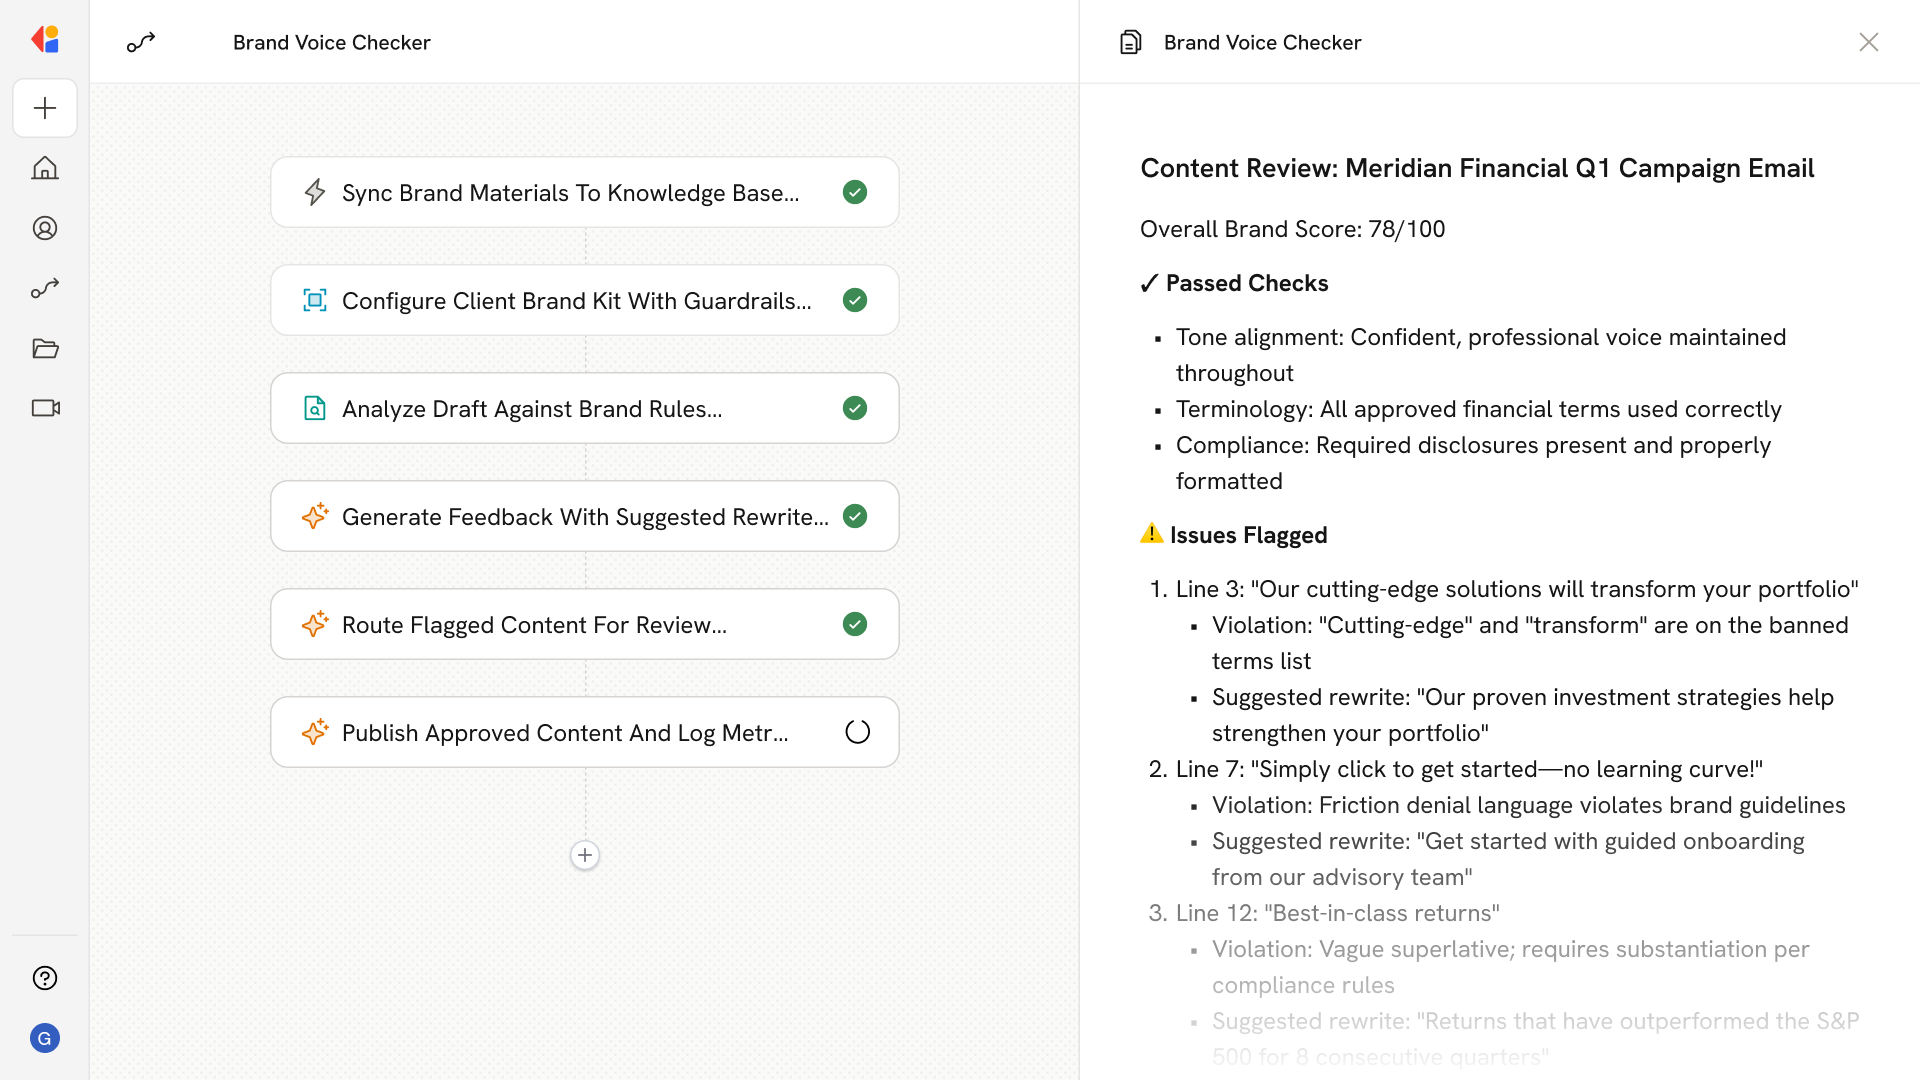This screenshot has height=1080, width=1920.
Task: Open the profile icon in the sidebar
Action: 45,228
